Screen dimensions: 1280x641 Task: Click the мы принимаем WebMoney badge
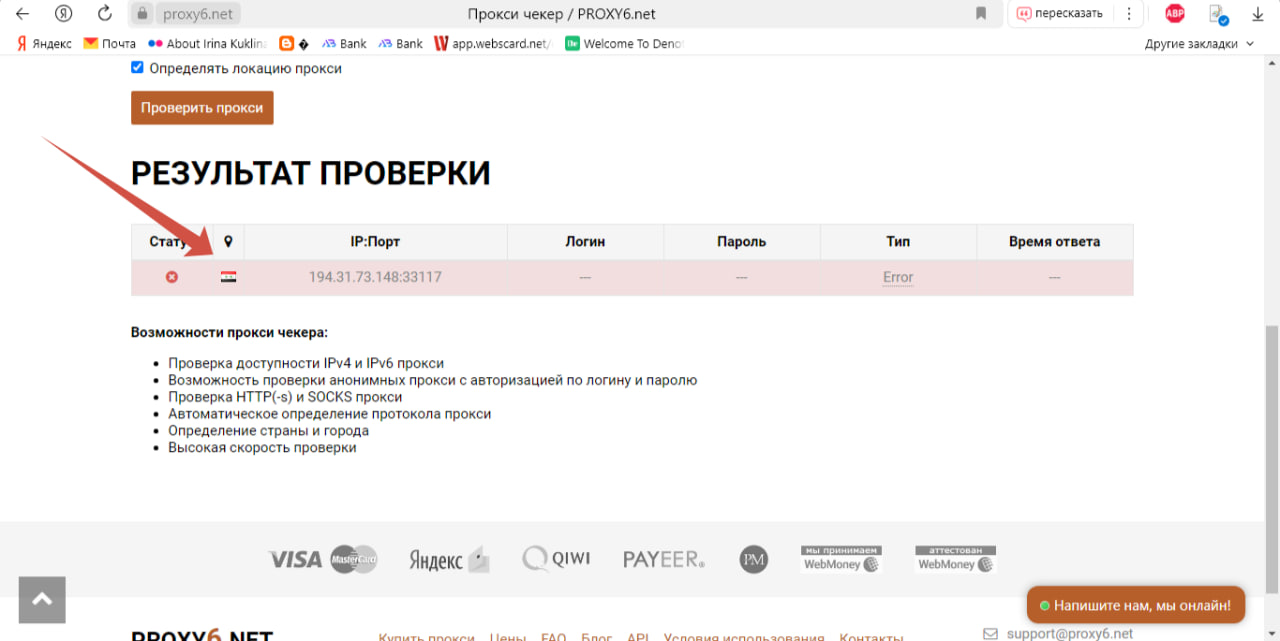click(841, 559)
